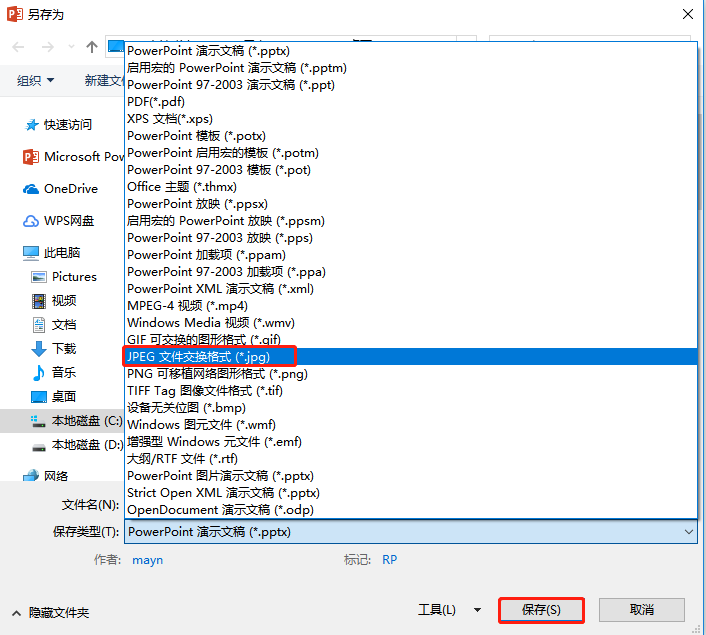
Task: Open the 下载 arrow icon
Action: pos(39,349)
